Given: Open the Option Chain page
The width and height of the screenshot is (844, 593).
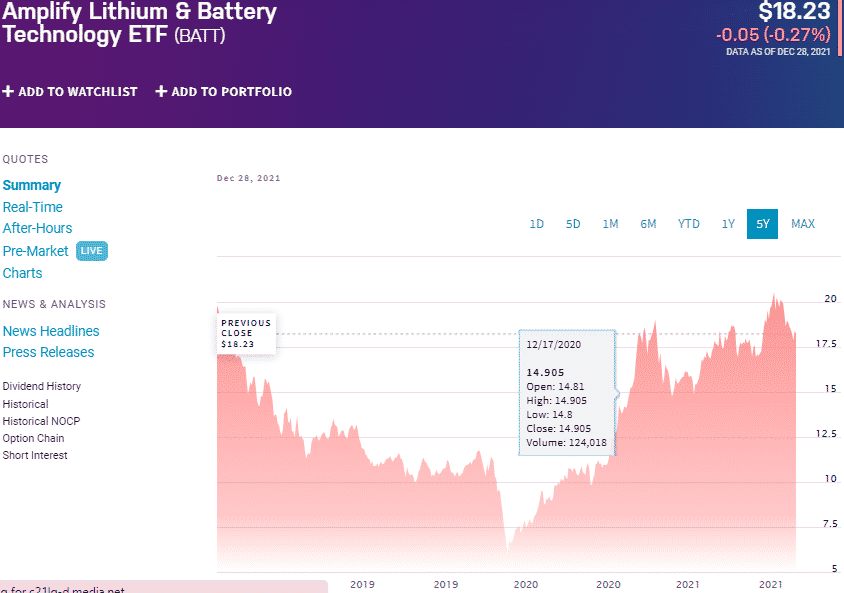Looking at the screenshot, I should pyautogui.click(x=34, y=438).
